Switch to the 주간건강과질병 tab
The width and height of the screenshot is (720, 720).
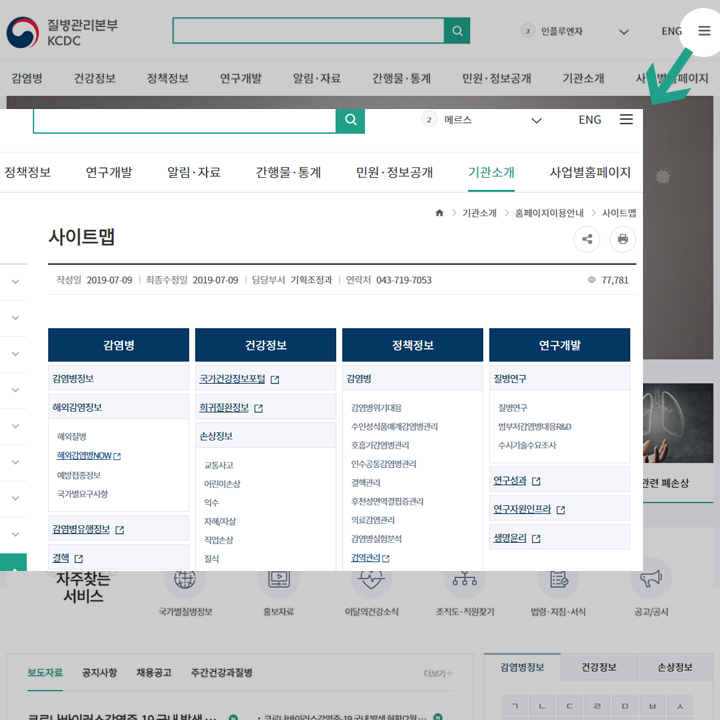click(222, 673)
